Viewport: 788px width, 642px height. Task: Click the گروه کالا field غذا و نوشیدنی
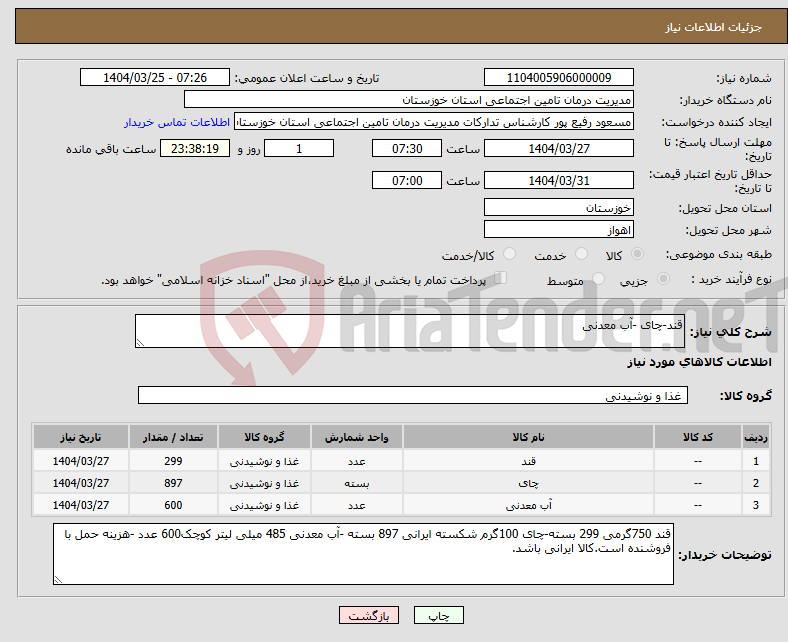[413, 396]
